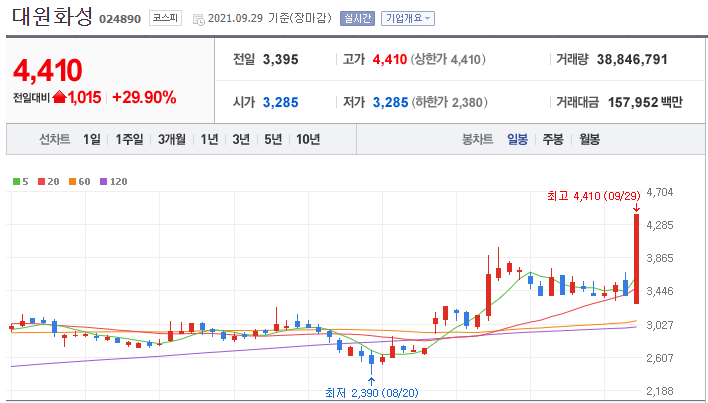
Task: Select the 1주일 line chart tab
Action: [x=129, y=139]
